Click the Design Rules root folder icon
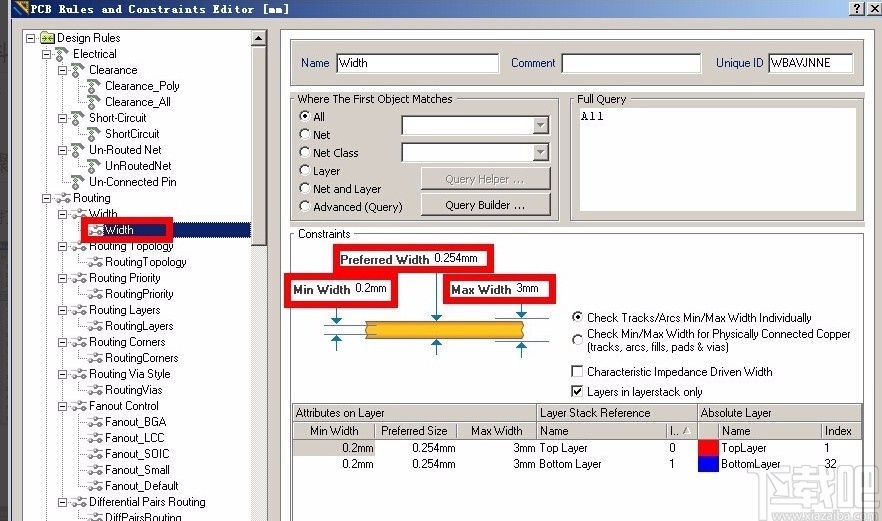882x521 pixels. tap(47, 38)
